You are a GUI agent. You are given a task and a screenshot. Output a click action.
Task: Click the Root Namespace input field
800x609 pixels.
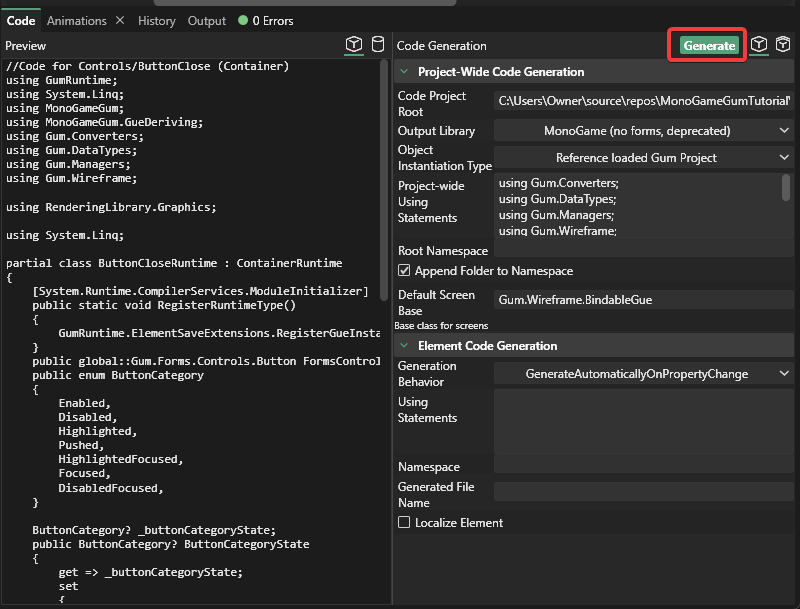pos(643,251)
